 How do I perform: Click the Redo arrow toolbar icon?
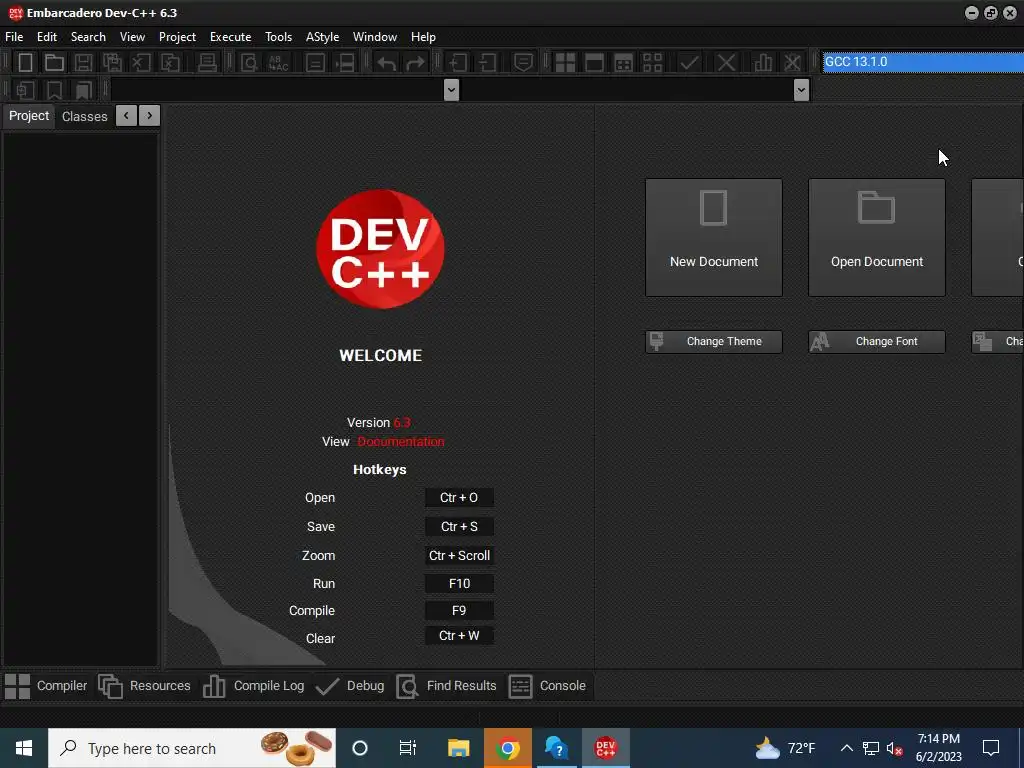coord(415,63)
